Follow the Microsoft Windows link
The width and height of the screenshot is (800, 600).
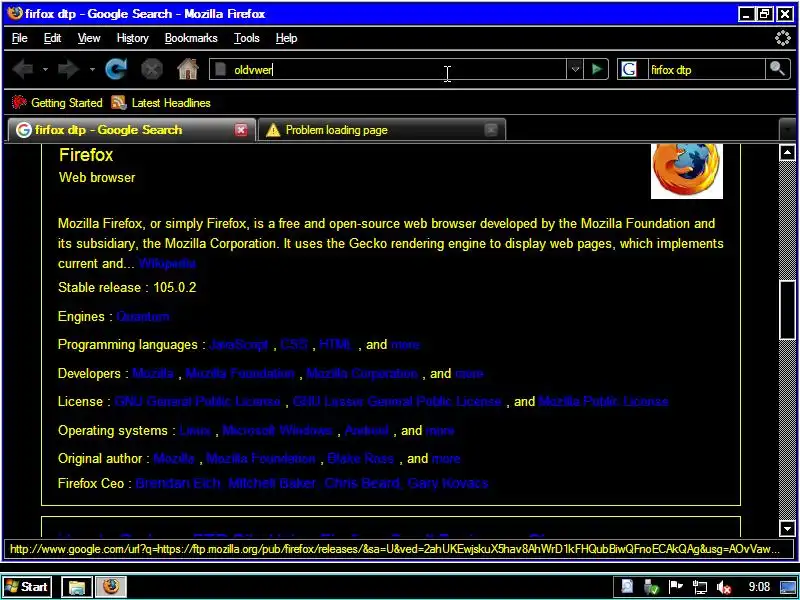[278, 431]
